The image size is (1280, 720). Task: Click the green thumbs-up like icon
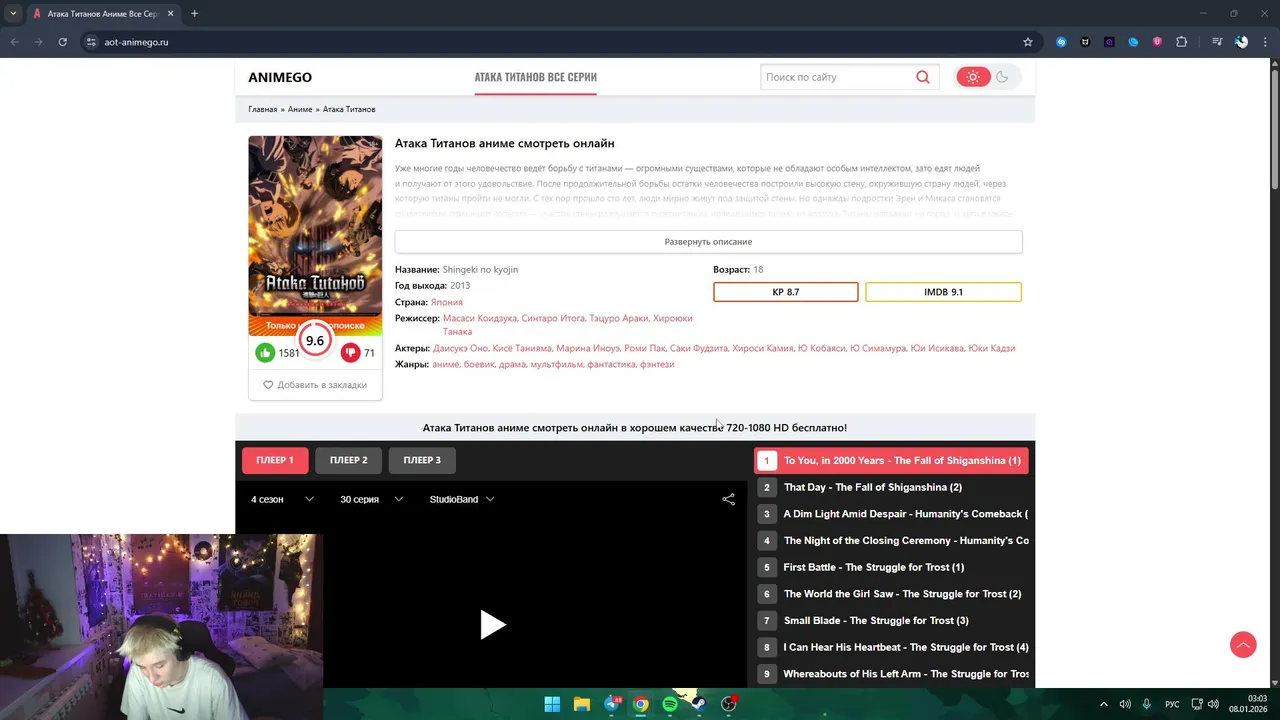coord(265,352)
